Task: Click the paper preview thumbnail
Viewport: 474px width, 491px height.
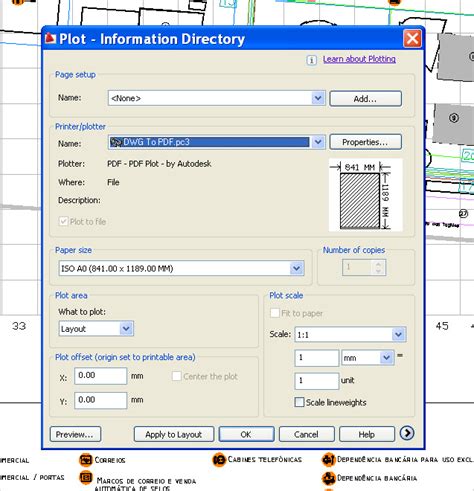Action: [365, 195]
